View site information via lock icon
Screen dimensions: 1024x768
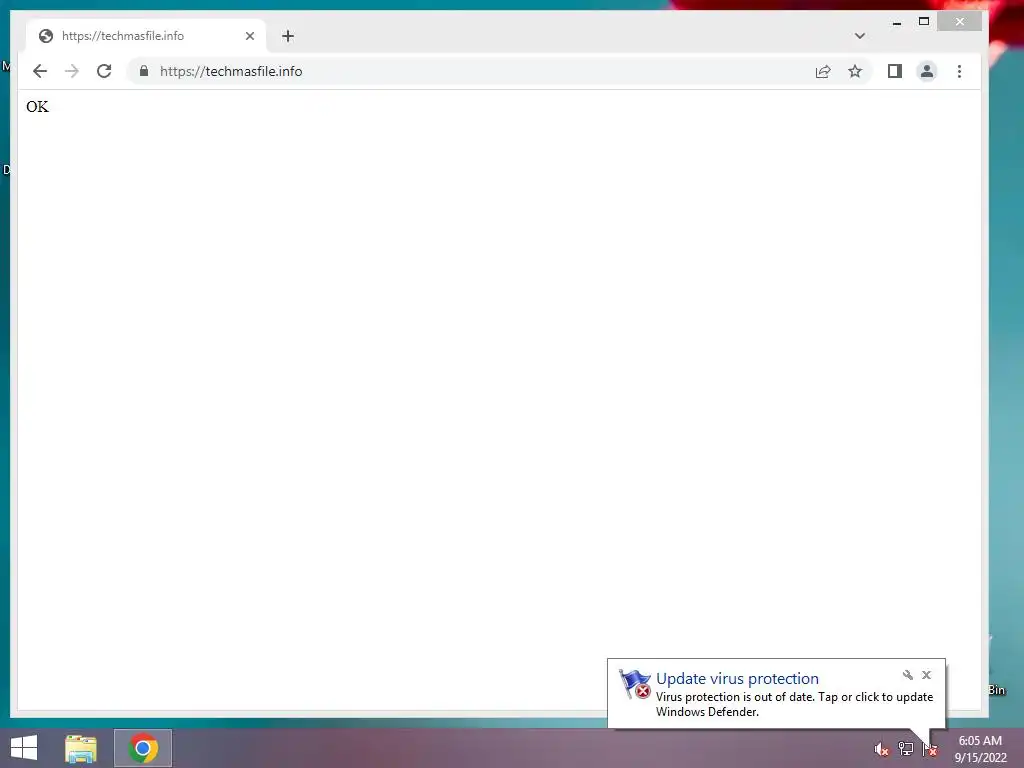click(144, 71)
